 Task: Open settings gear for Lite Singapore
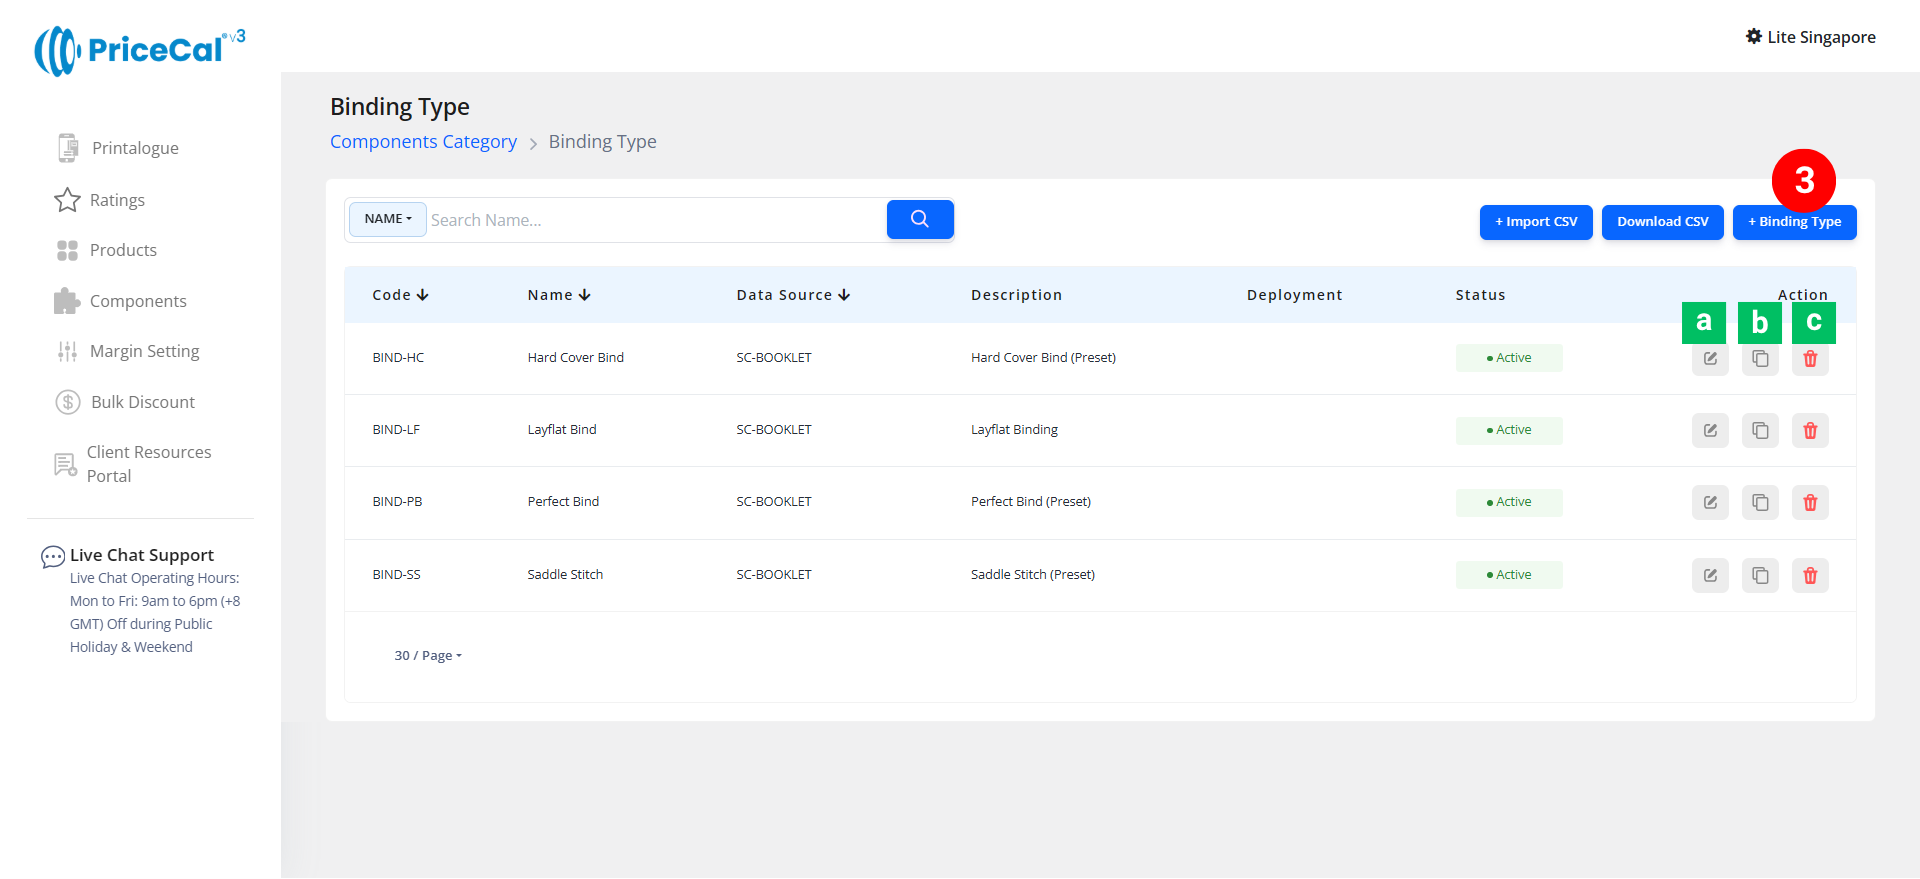(x=1754, y=37)
